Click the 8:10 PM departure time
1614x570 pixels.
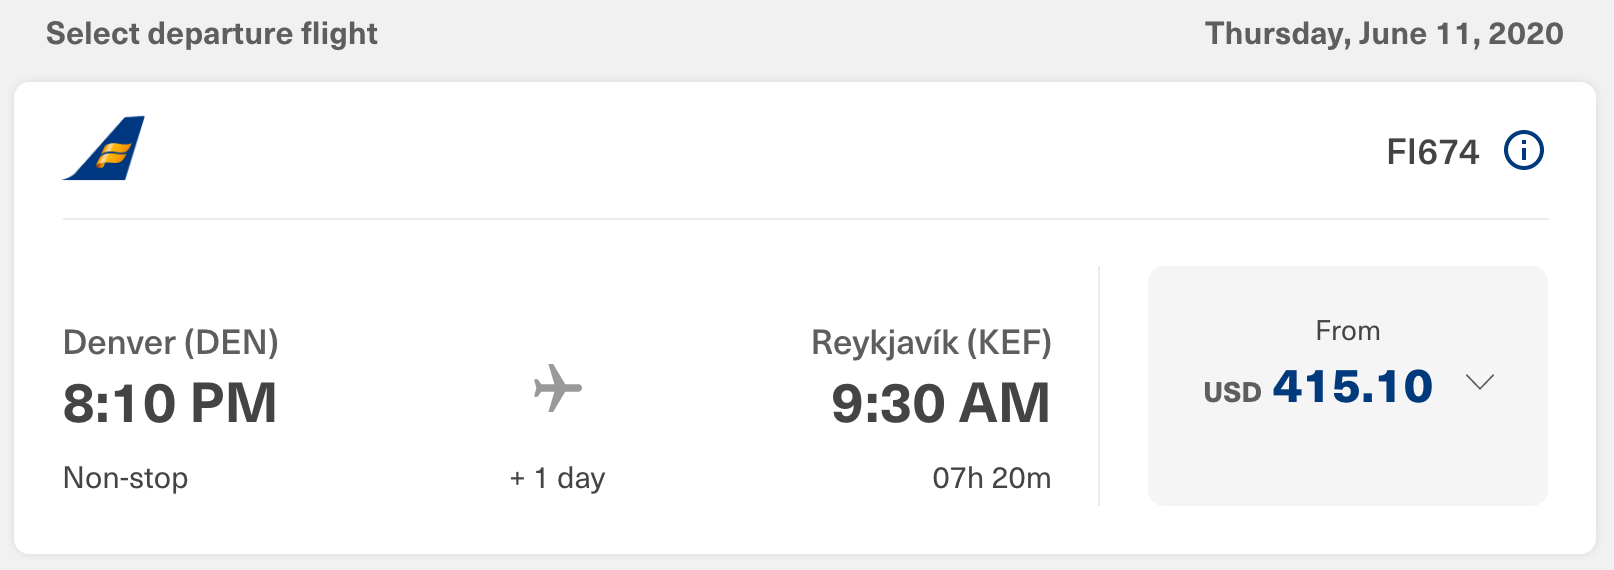click(x=170, y=403)
